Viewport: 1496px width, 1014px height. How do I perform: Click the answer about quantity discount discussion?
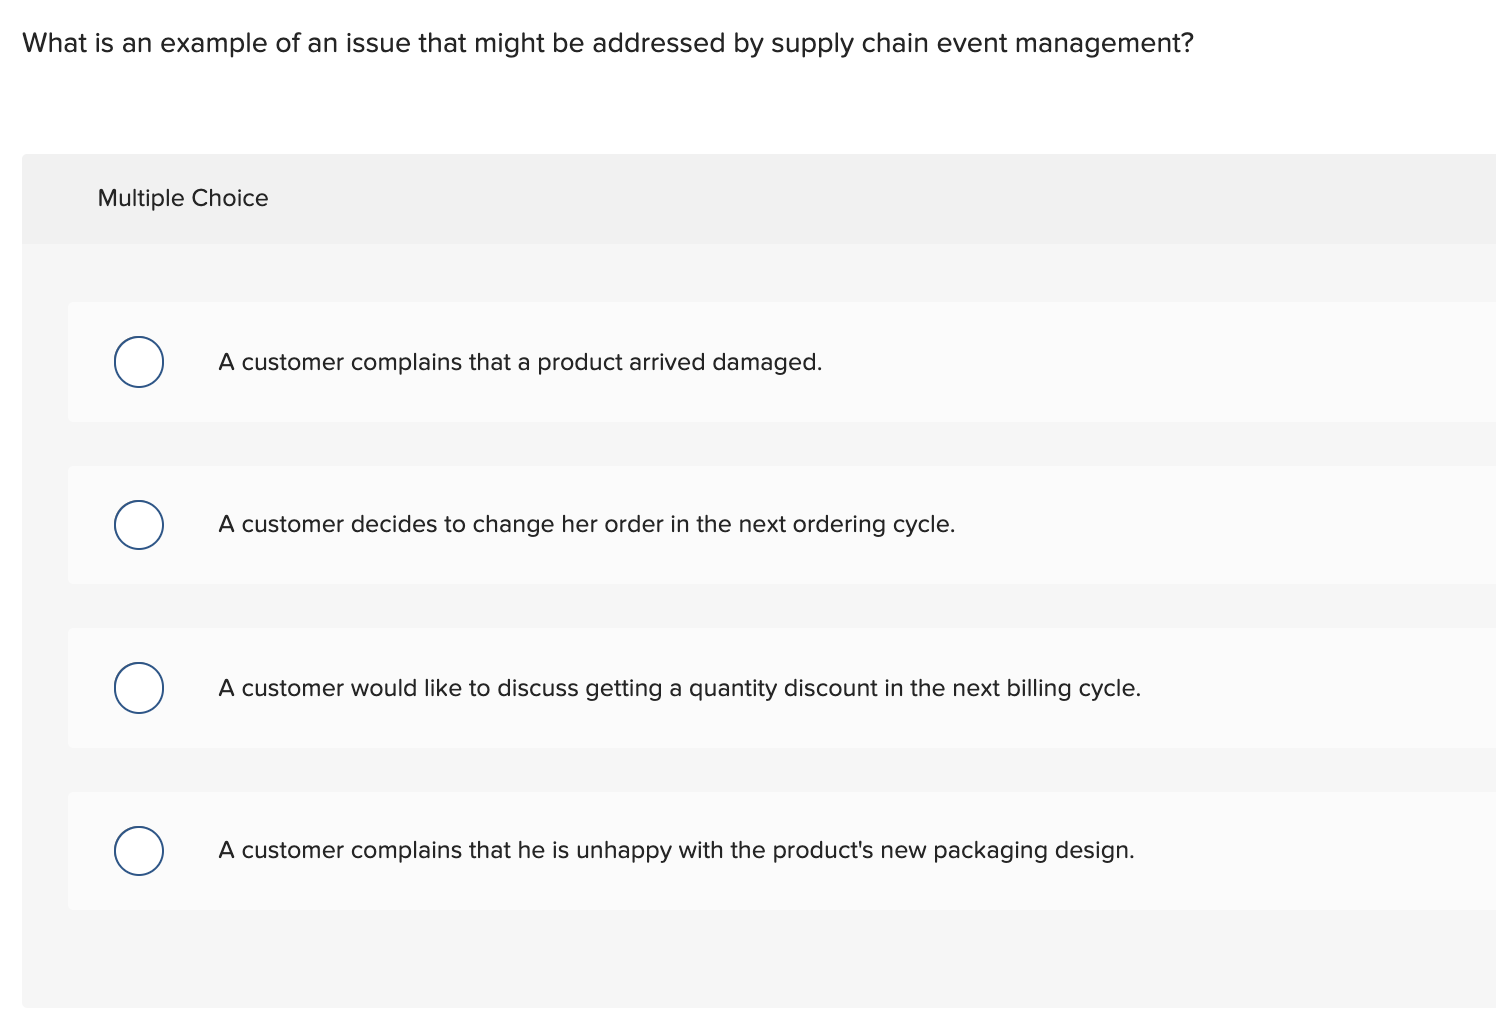coord(680,687)
